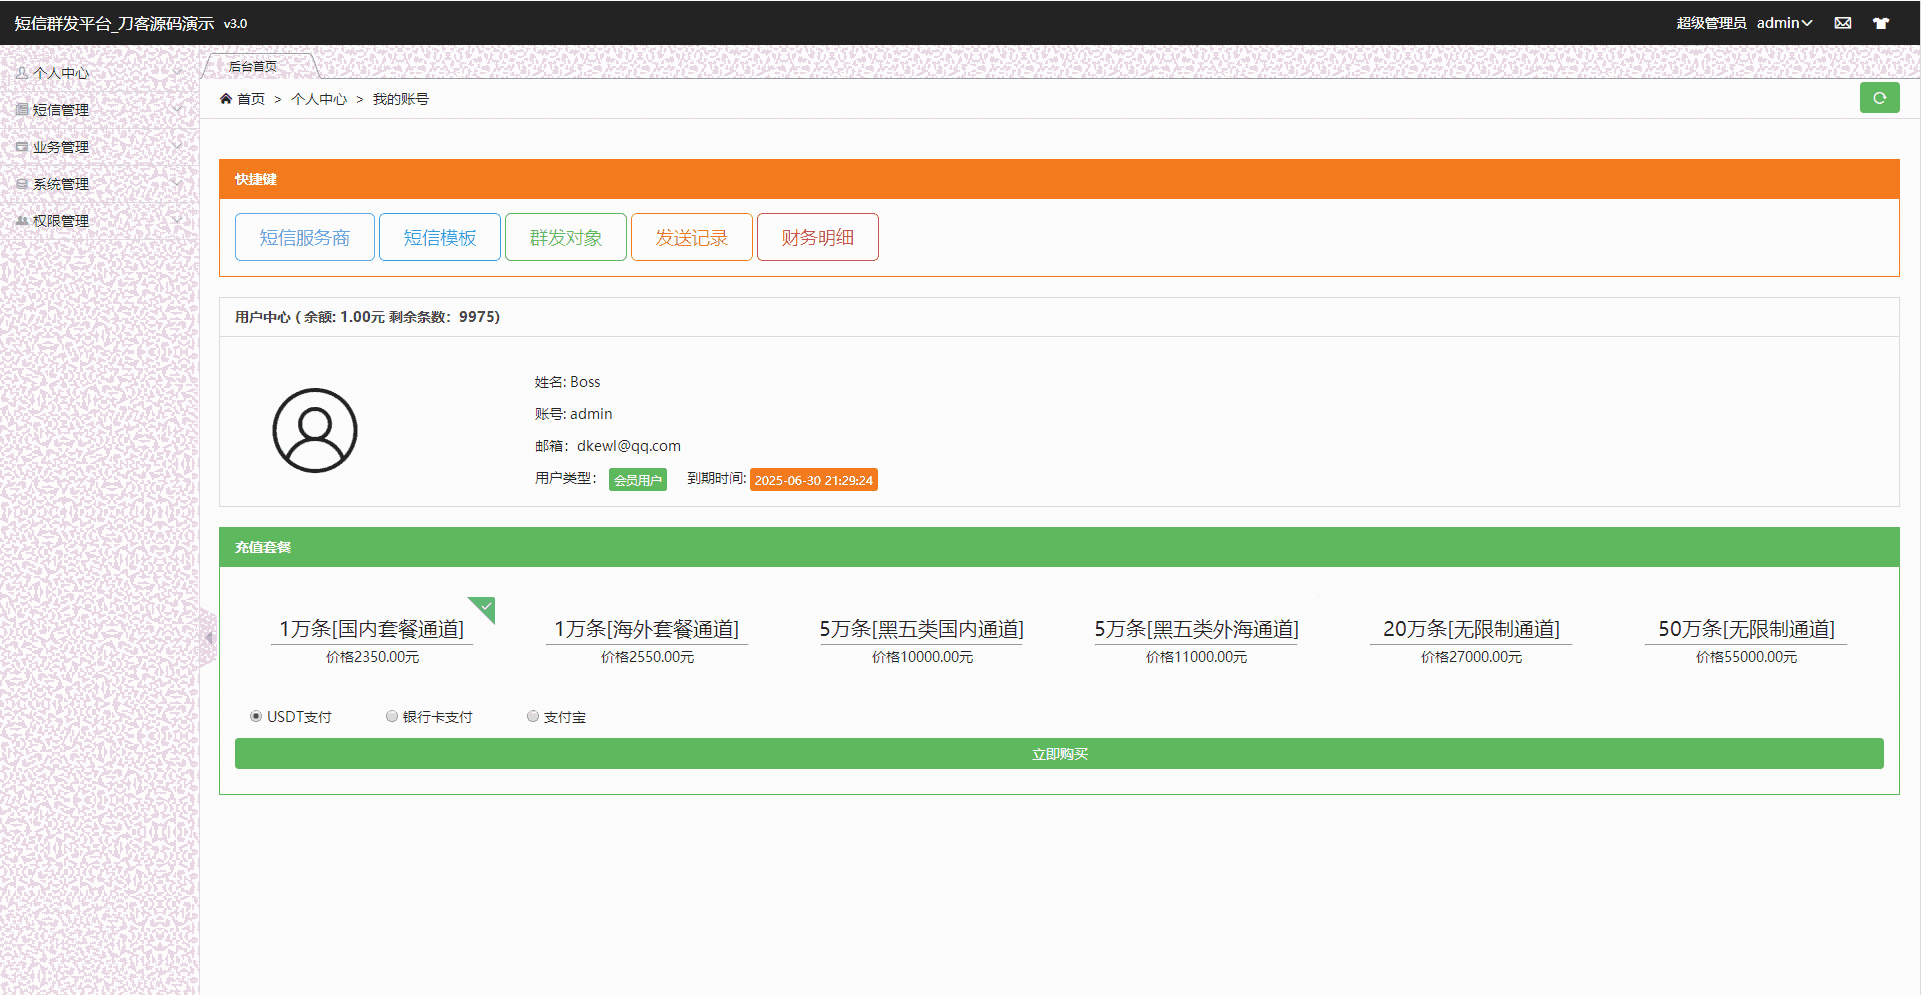Expand the 短信管理 sidebar menu
Viewport: 1921px width, 995px height.
[61, 110]
